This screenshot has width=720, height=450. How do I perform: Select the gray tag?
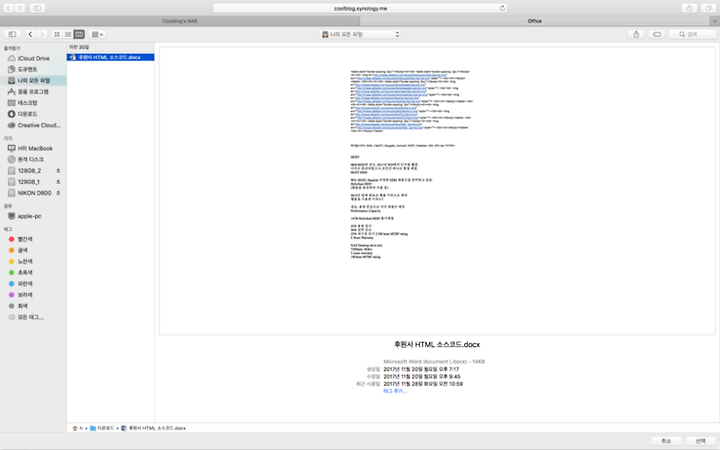click(x=33, y=306)
